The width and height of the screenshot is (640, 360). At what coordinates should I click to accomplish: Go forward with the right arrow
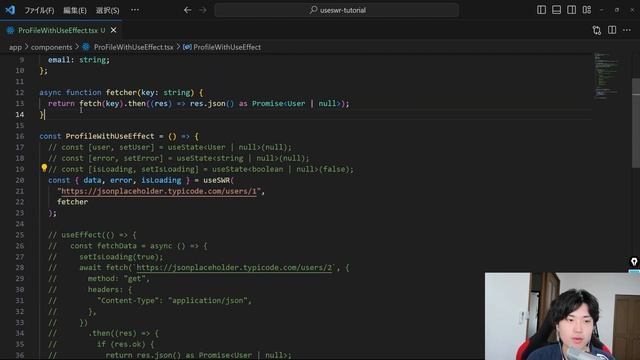click(203, 10)
